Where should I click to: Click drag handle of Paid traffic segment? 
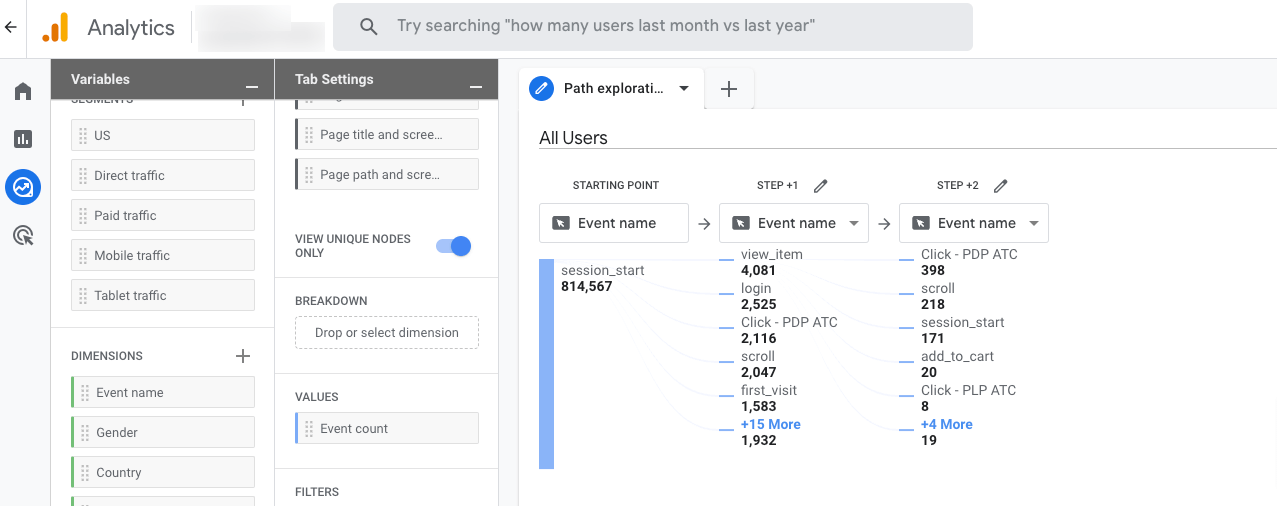(83, 215)
